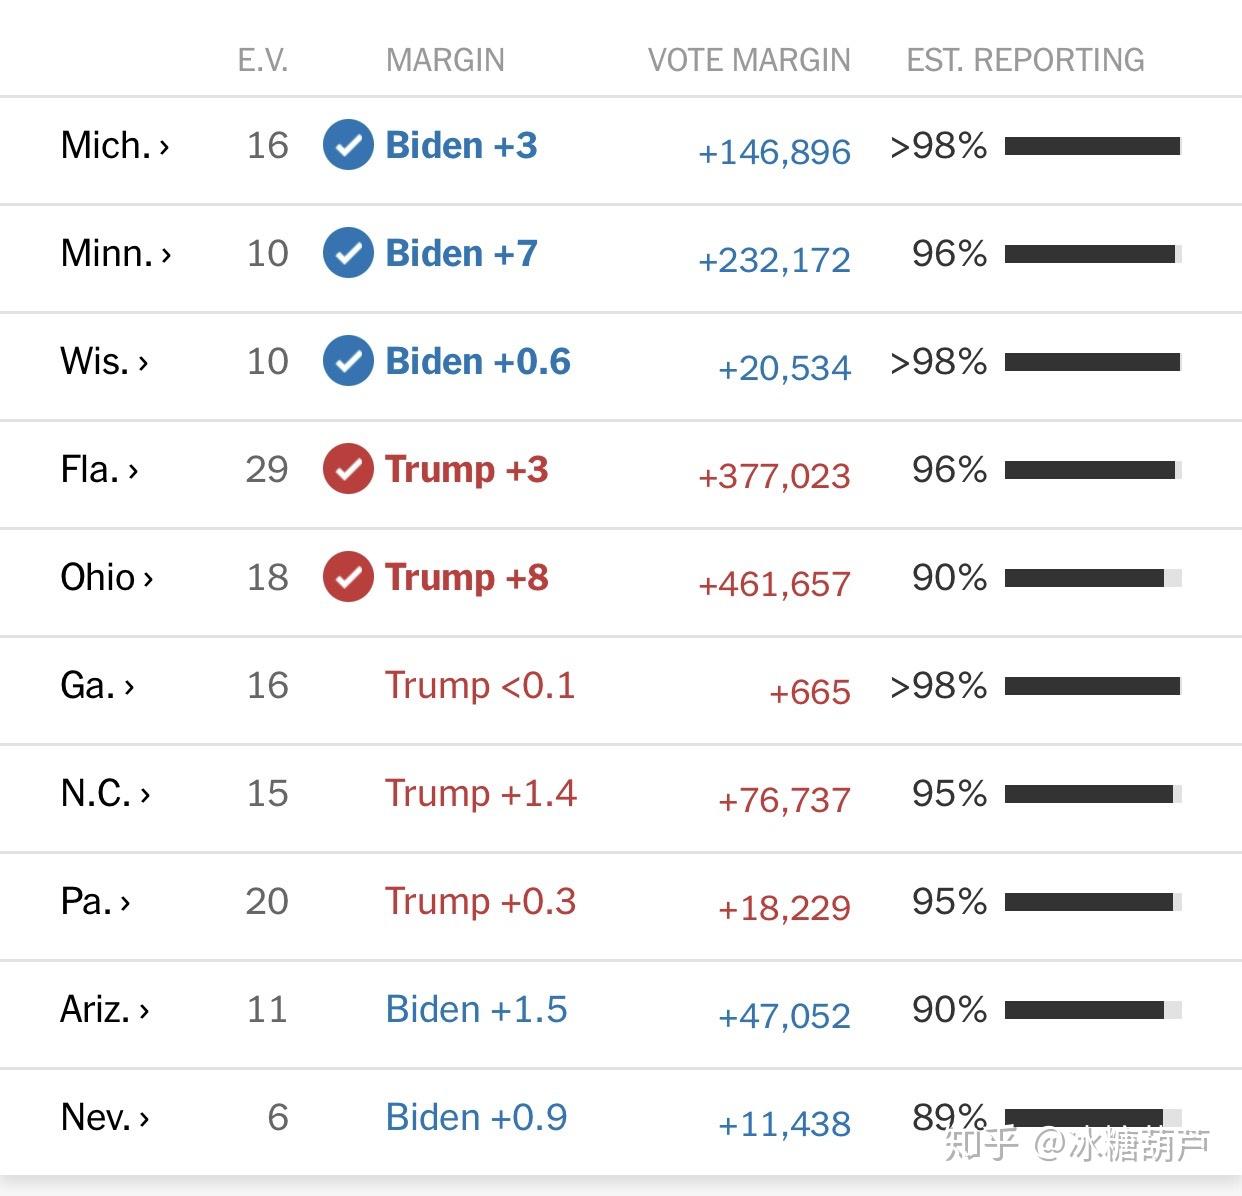
Task: Select the MARGIN column header
Action: click(445, 60)
